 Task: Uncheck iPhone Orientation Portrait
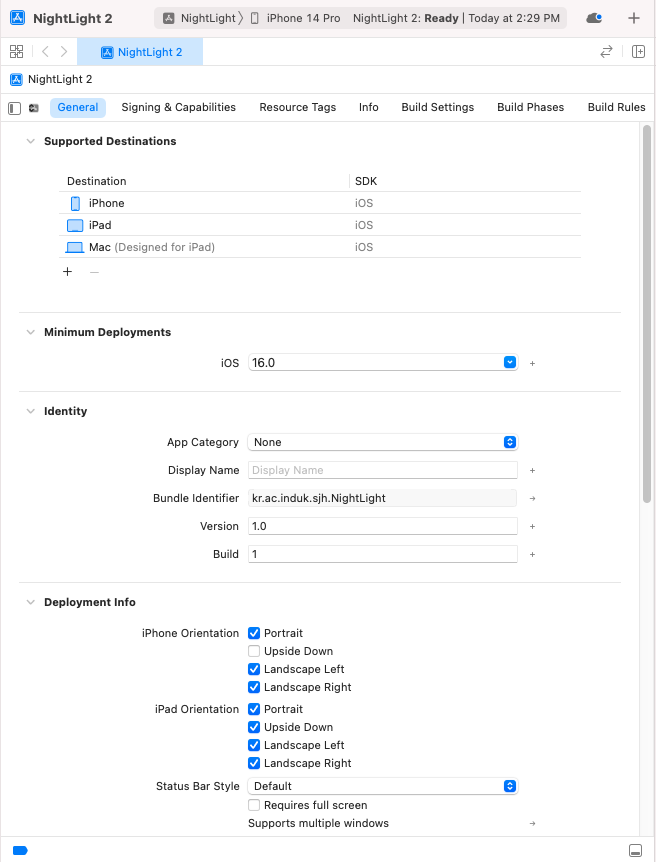coord(254,633)
